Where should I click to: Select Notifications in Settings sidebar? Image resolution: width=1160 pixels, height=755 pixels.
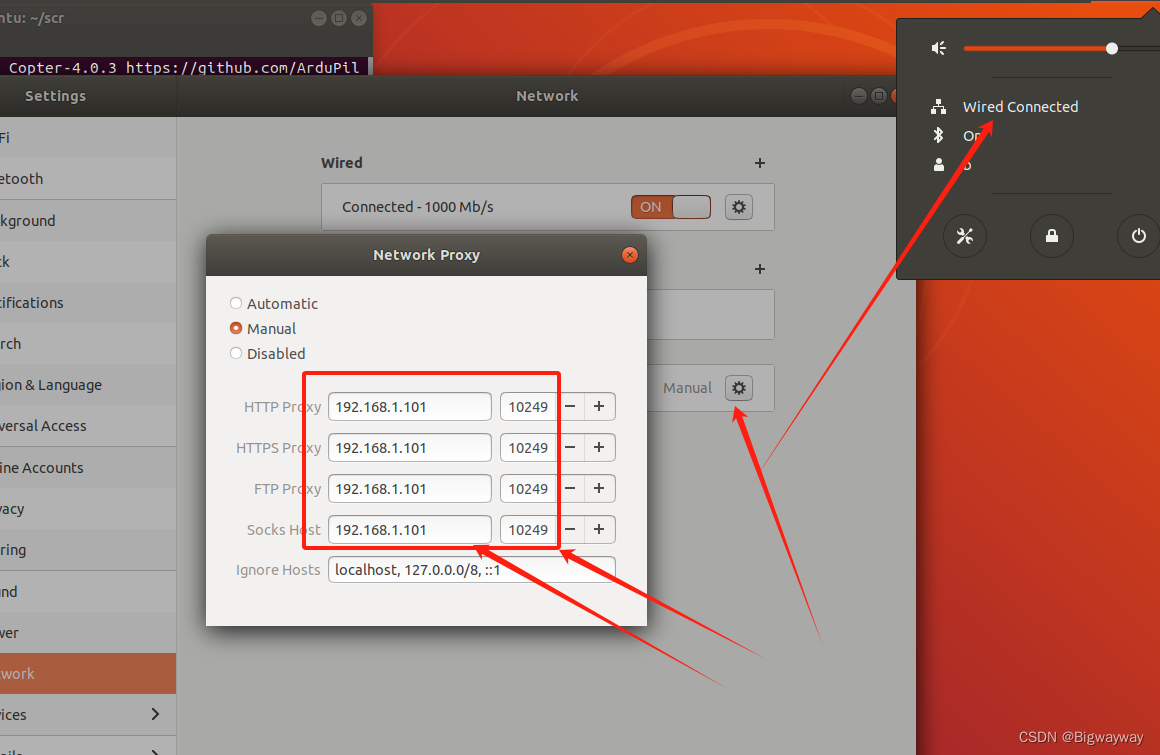(87, 302)
